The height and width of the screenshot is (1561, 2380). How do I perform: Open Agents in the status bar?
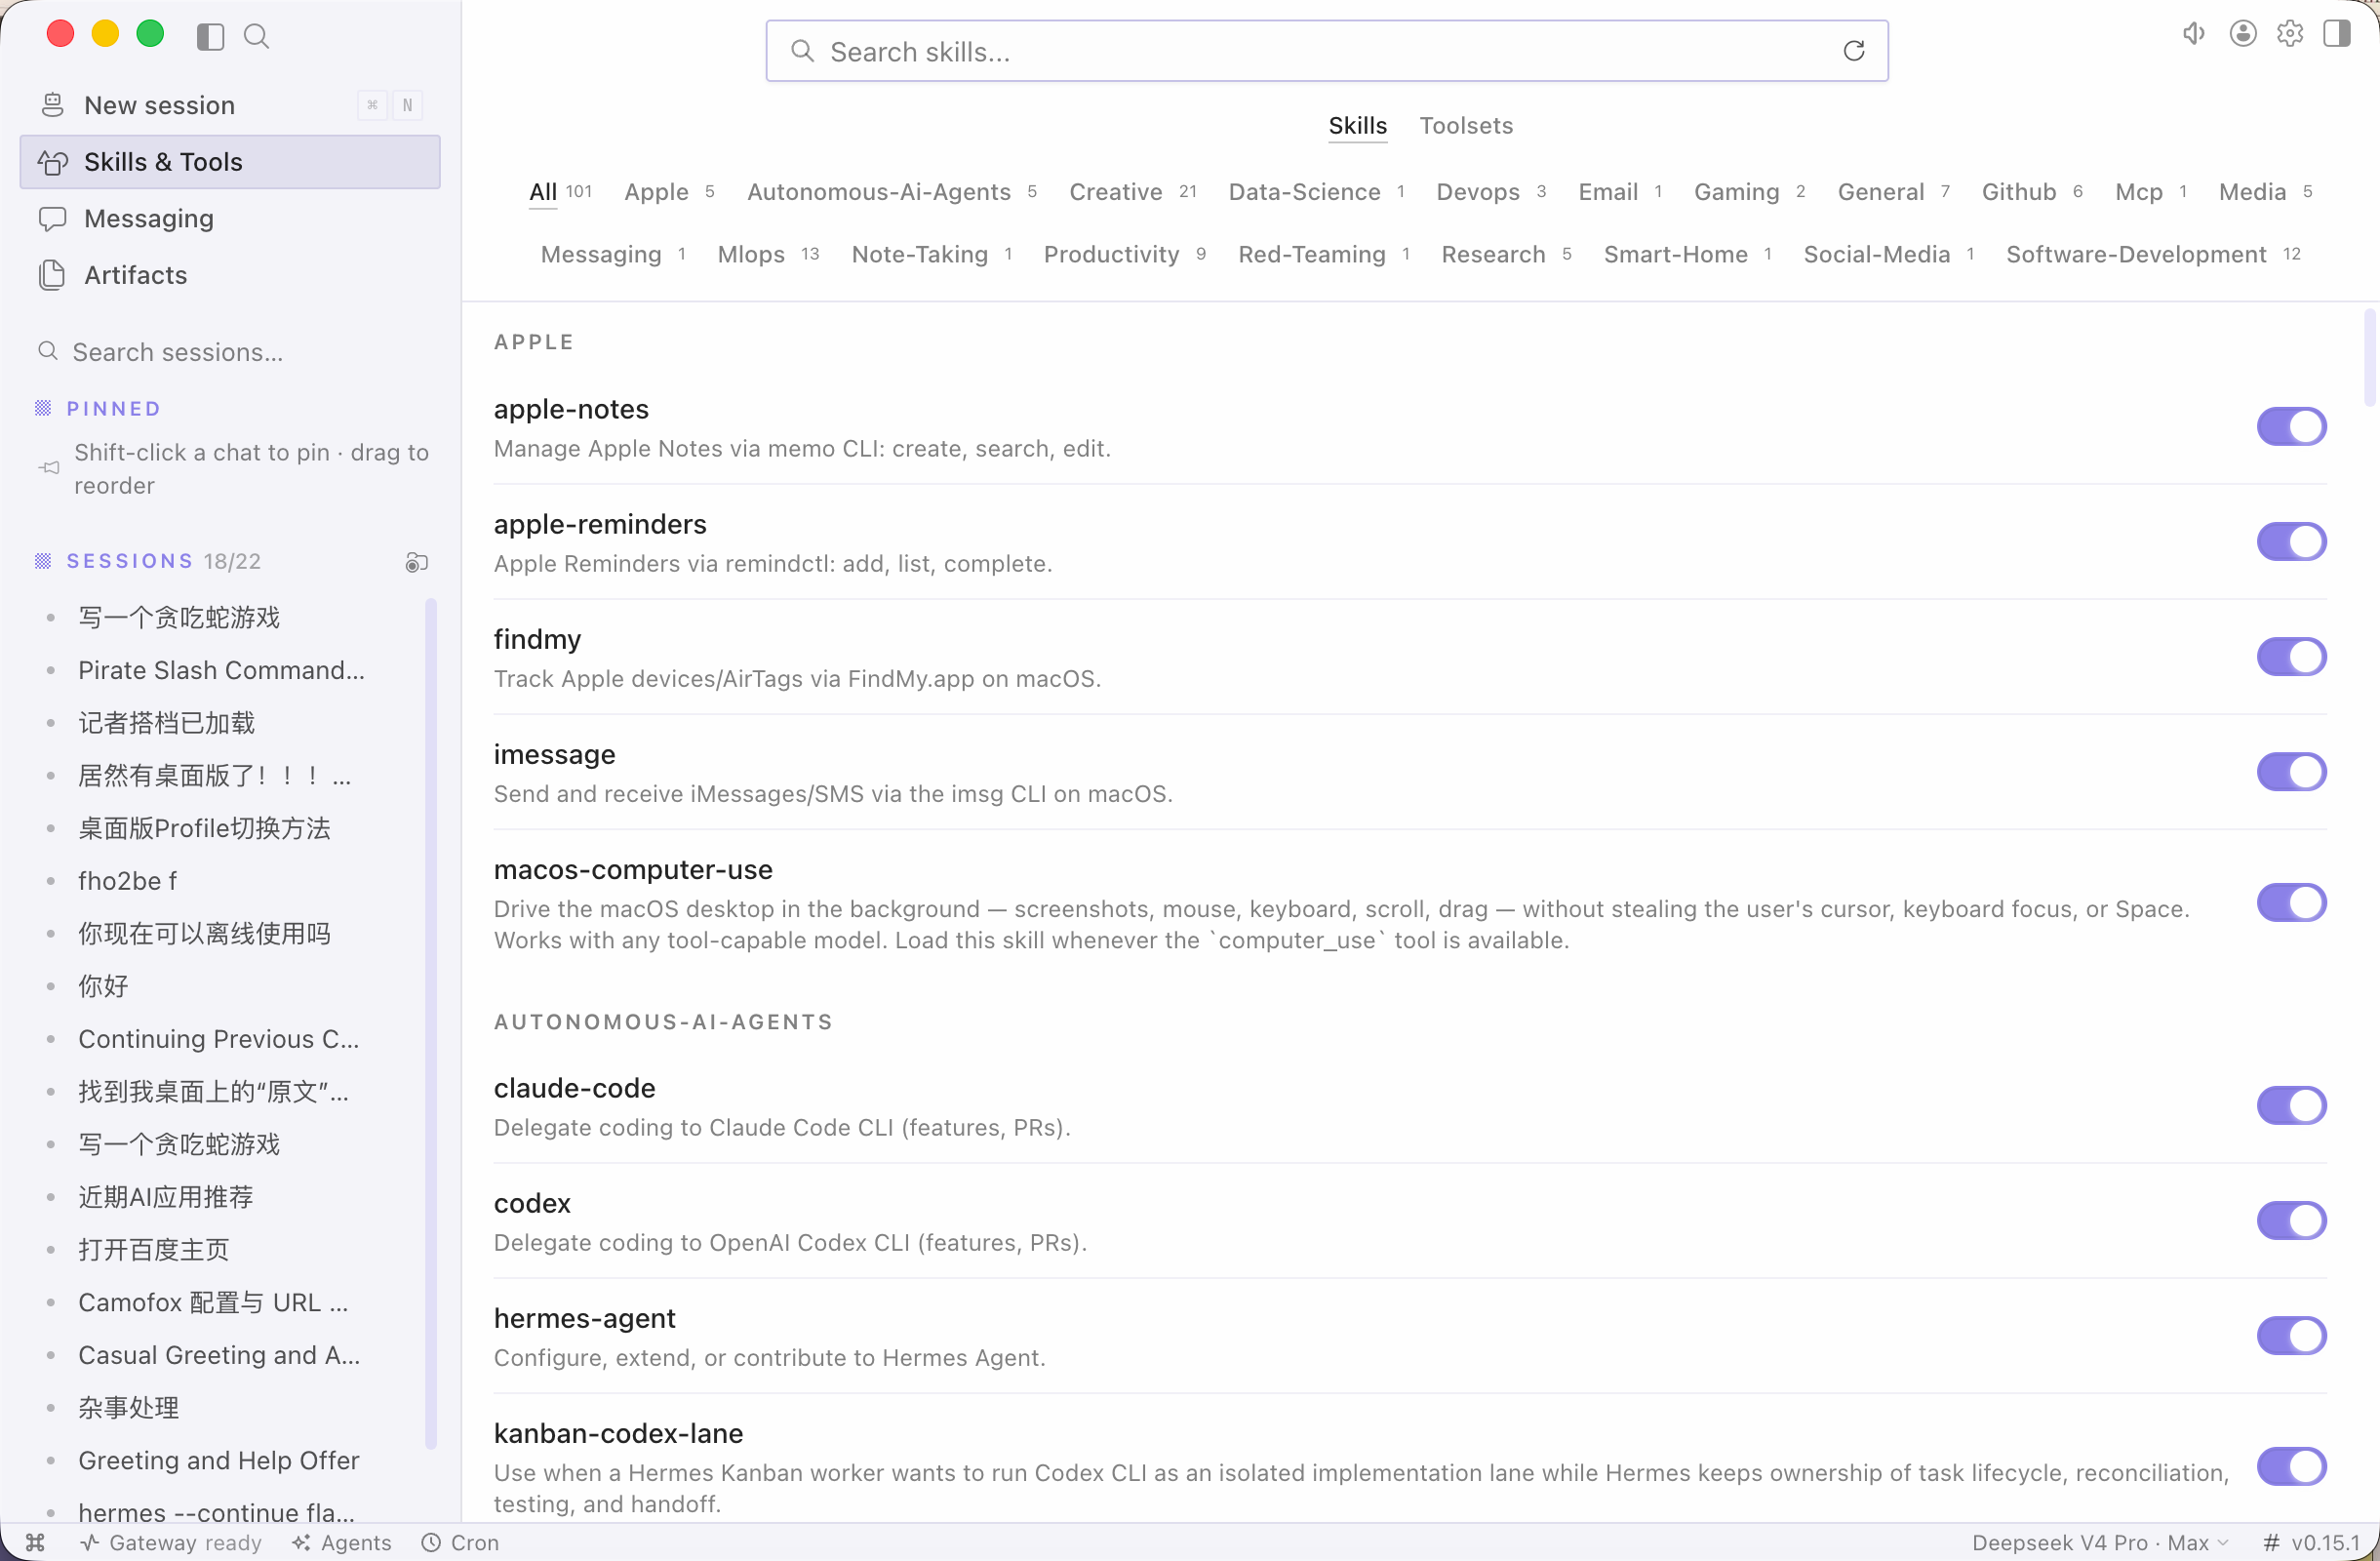pyautogui.click(x=343, y=1542)
